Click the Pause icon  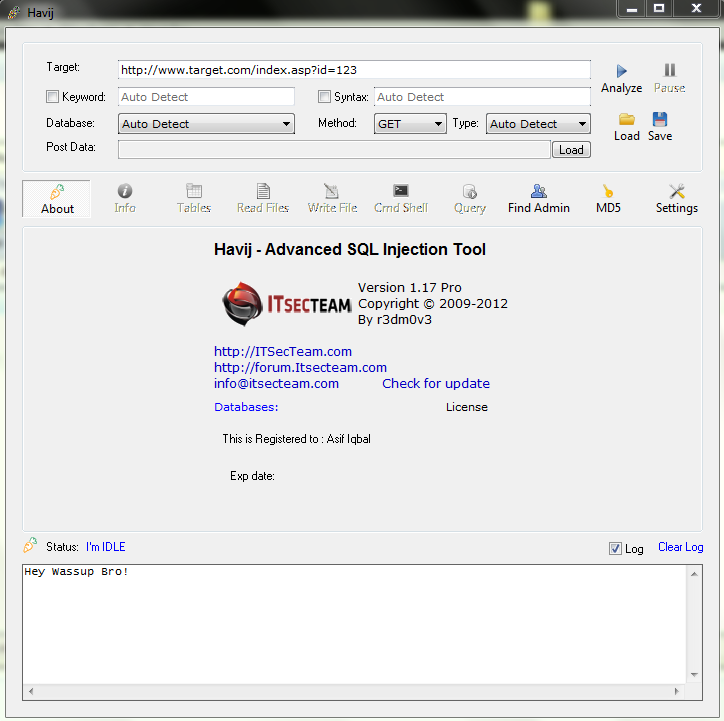click(670, 70)
